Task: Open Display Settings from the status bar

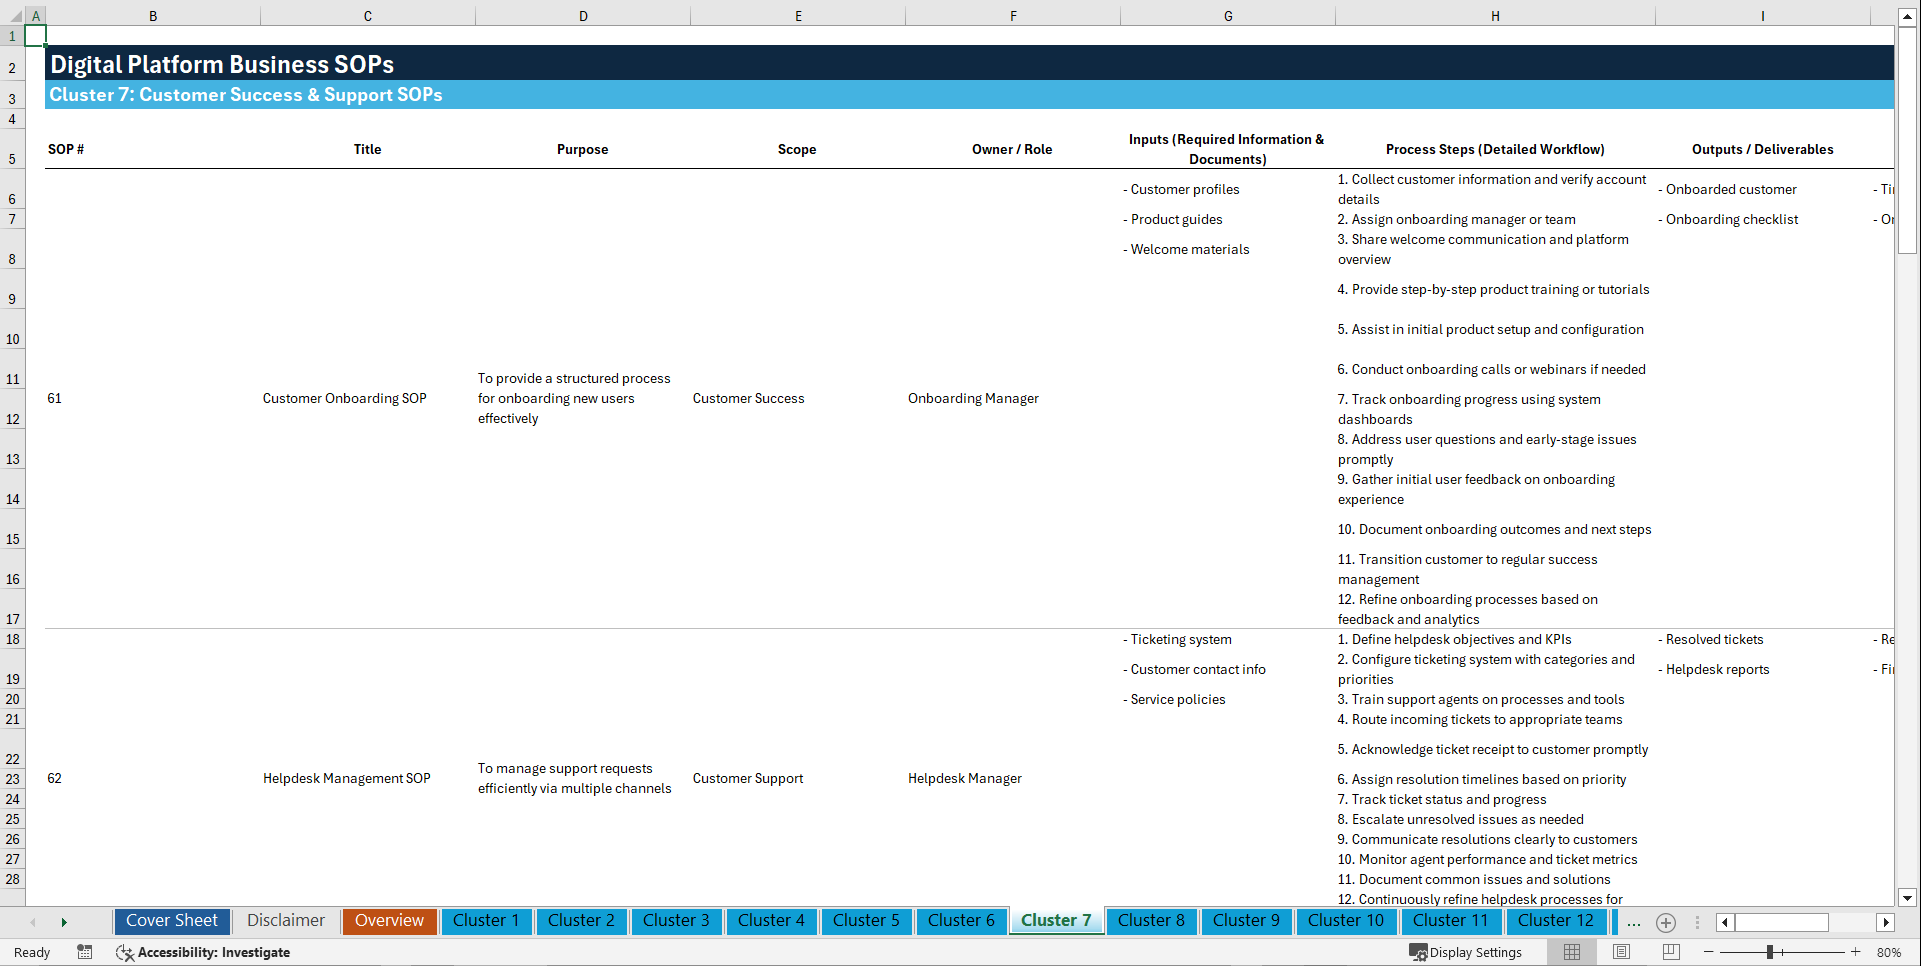Action: (x=1466, y=952)
